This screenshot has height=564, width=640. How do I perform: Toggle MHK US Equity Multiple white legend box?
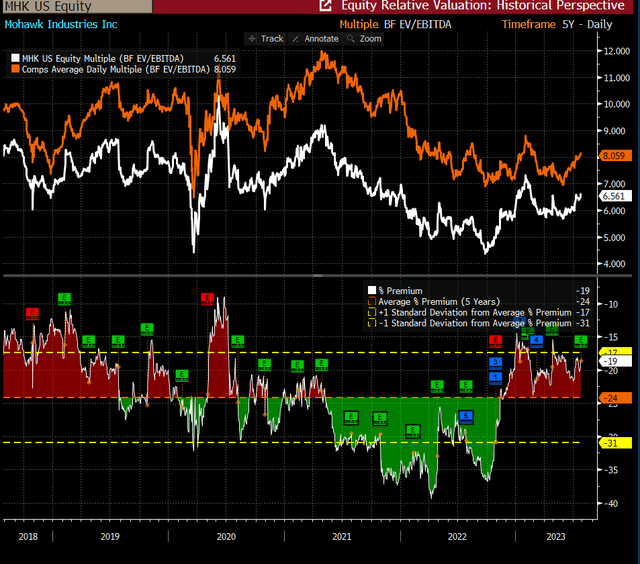tap(15, 58)
